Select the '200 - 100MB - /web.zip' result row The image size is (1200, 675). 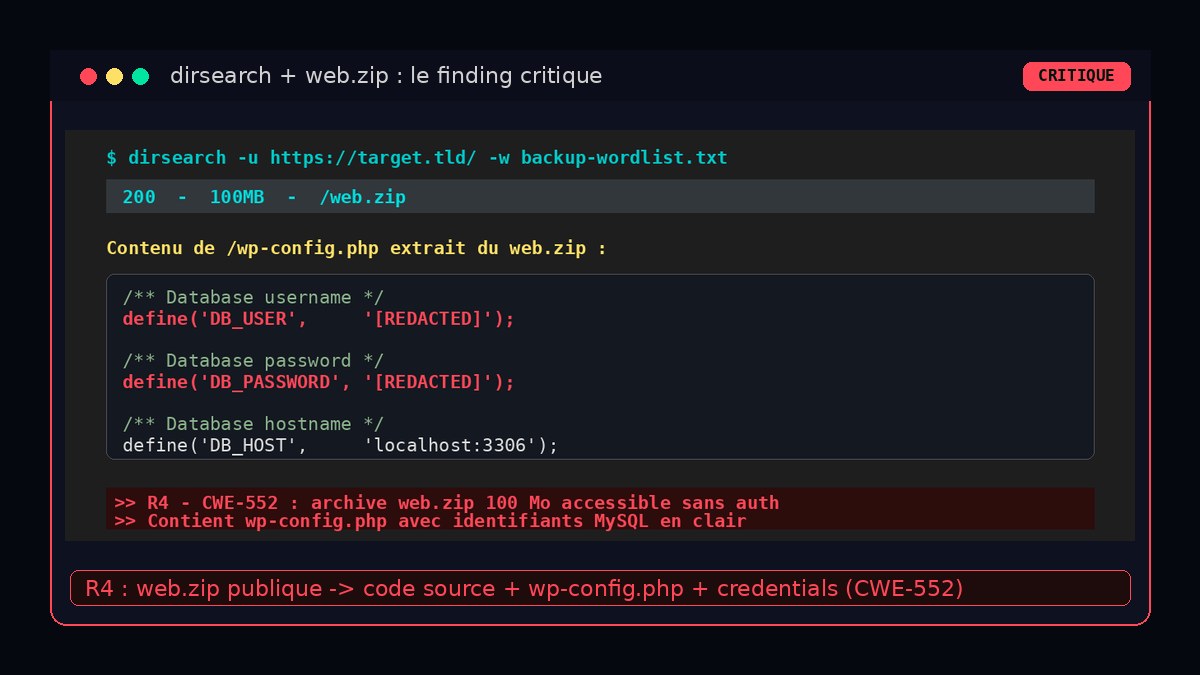click(x=600, y=197)
